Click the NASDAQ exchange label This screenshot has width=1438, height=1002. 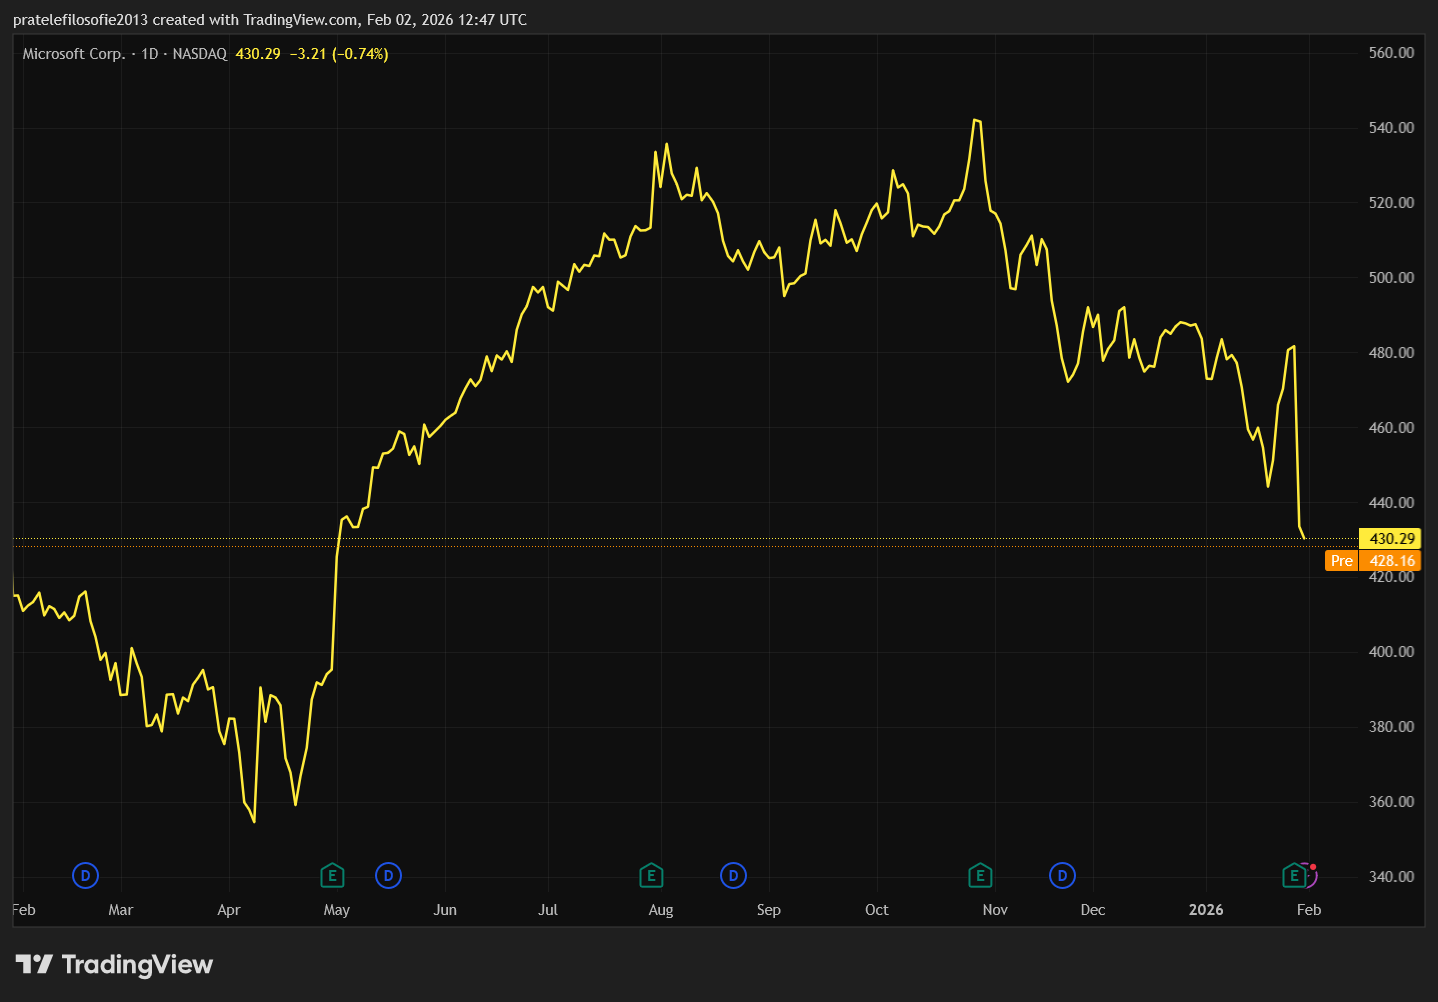point(200,54)
